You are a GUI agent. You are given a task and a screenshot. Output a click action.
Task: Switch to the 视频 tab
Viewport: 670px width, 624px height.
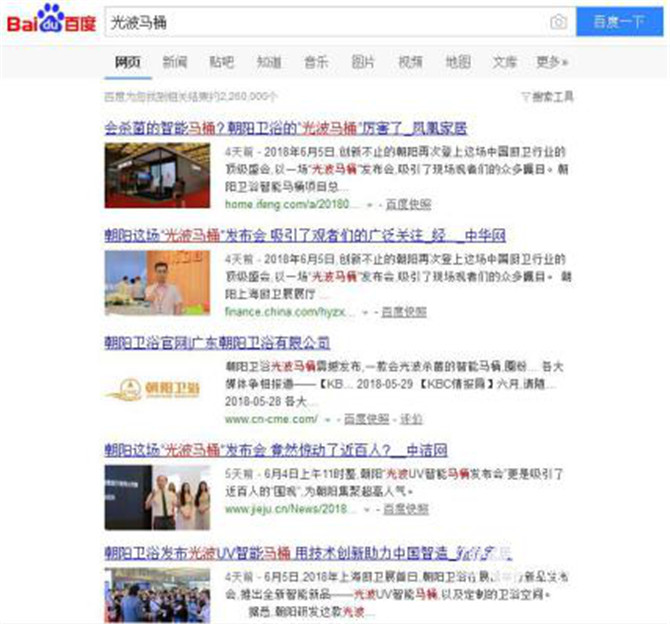[410, 62]
